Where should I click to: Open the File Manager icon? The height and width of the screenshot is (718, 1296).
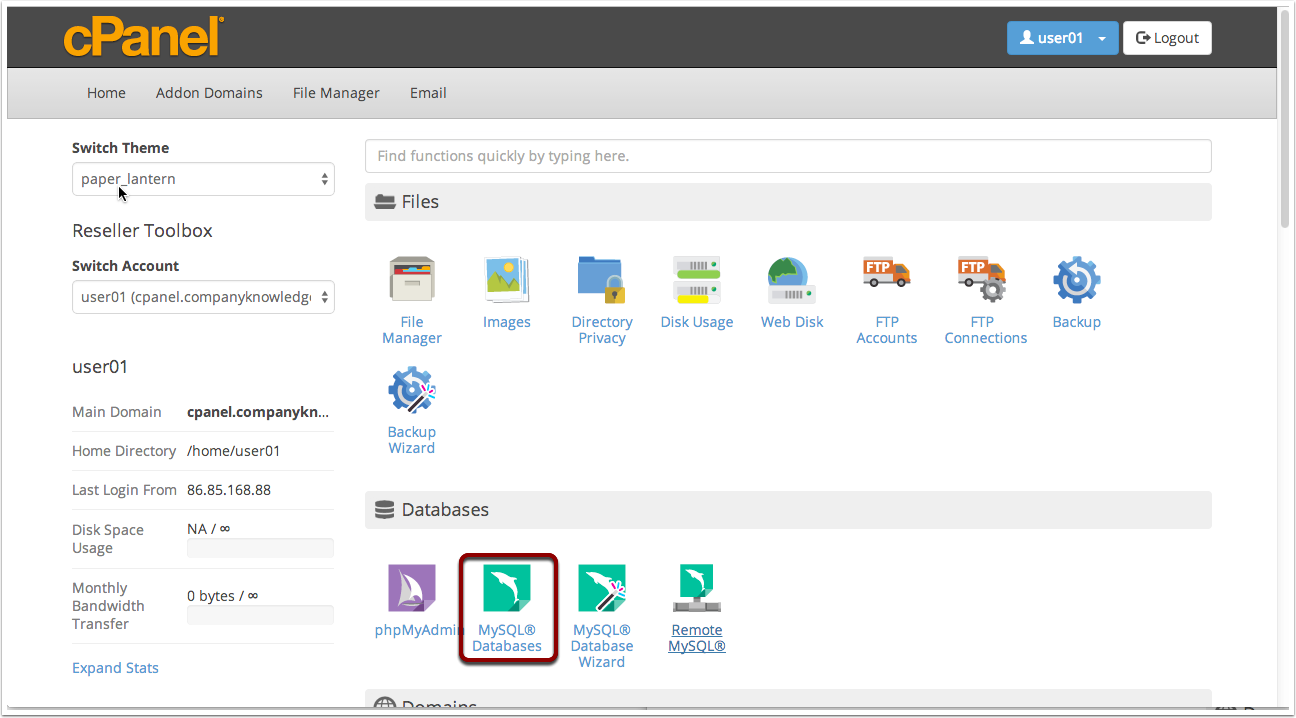[412, 280]
